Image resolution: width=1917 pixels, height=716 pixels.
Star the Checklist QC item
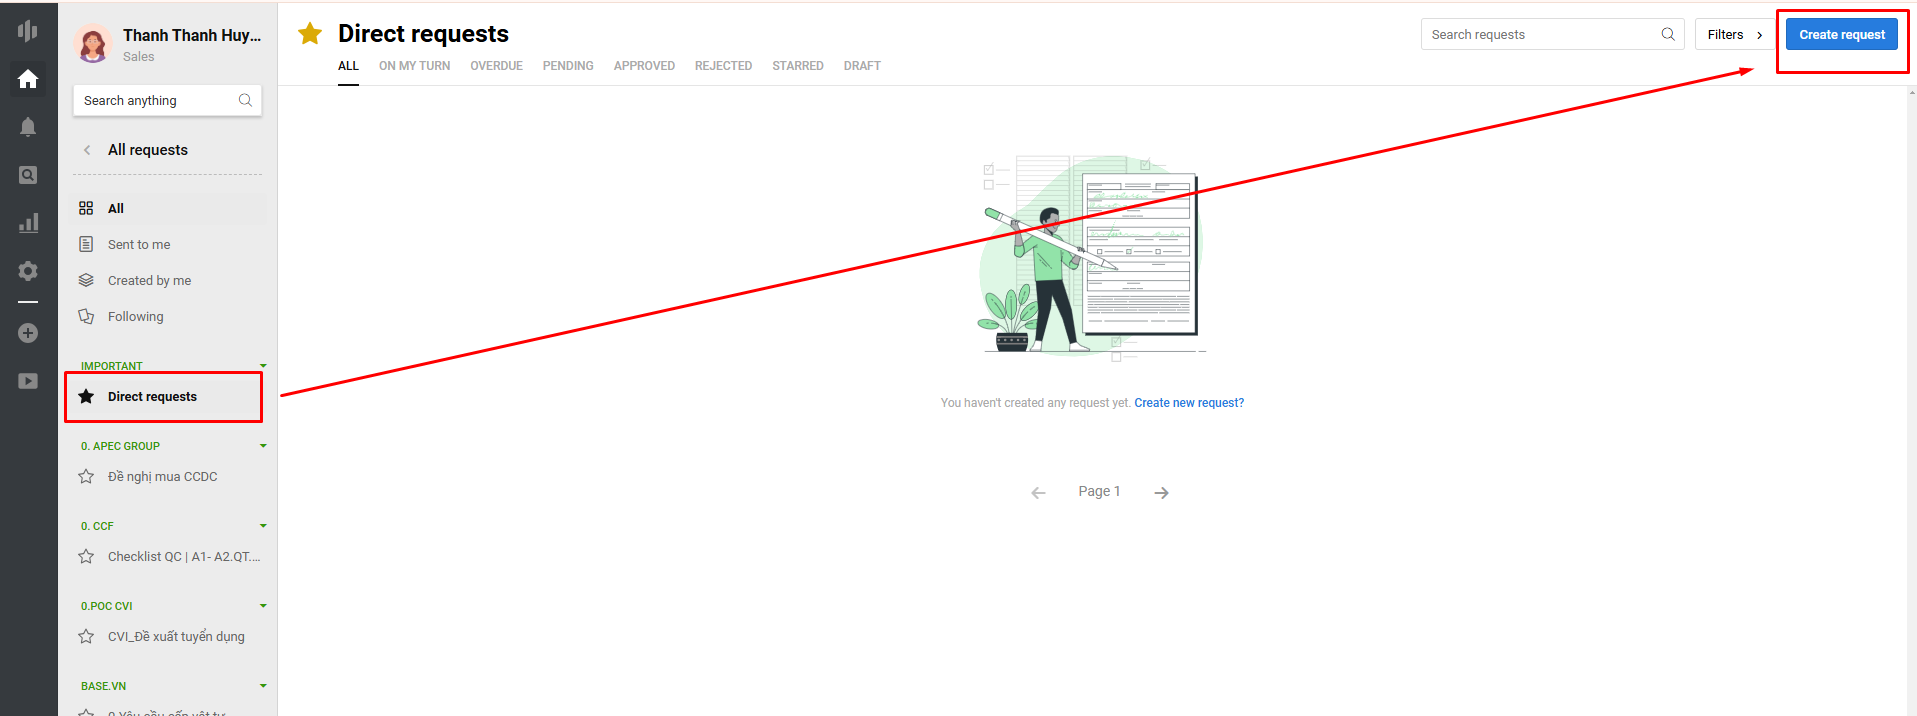pyautogui.click(x=86, y=556)
